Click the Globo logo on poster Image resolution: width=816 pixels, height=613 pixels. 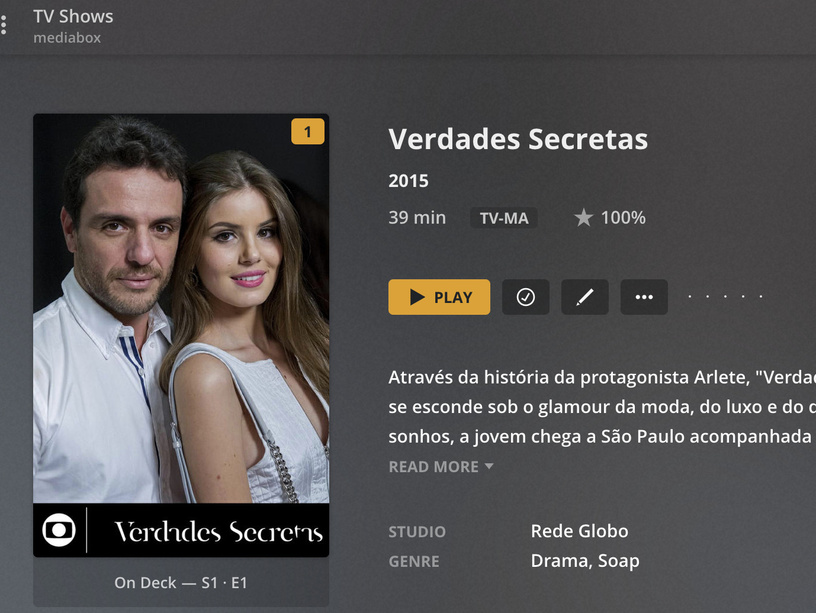pos(59,530)
